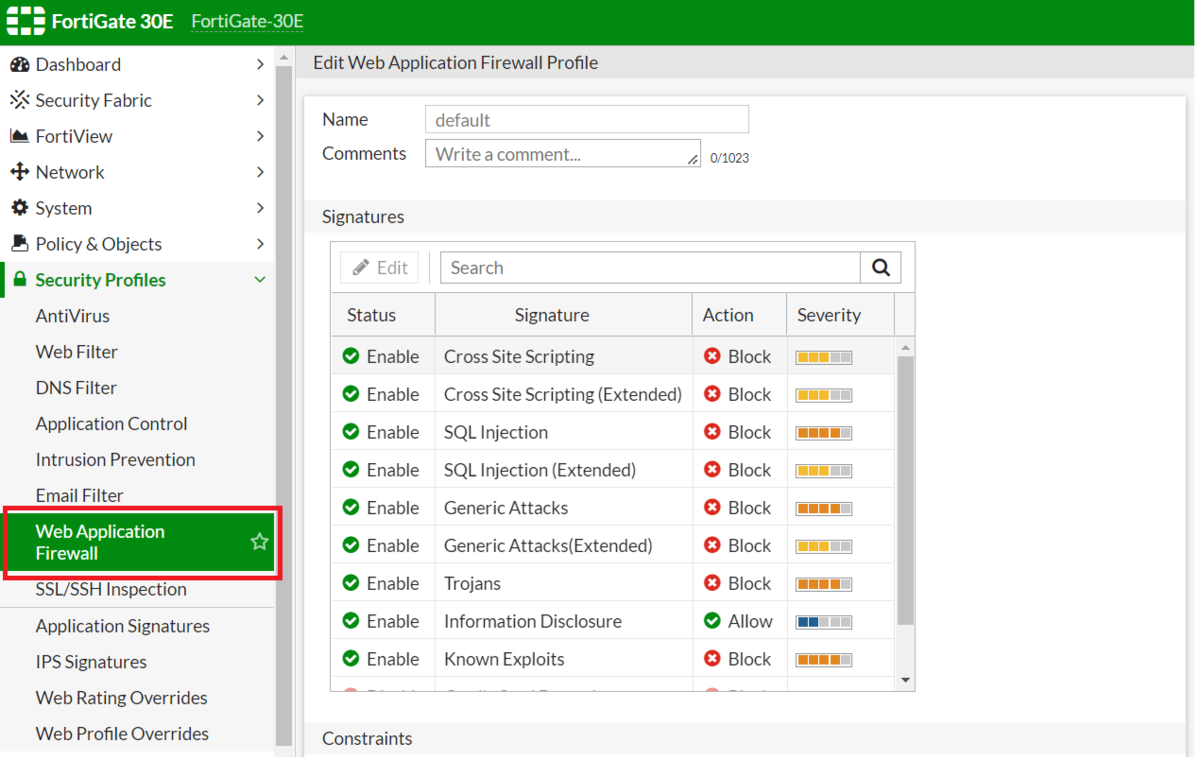
Task: Click the Security Fabric icon
Action: 19,100
